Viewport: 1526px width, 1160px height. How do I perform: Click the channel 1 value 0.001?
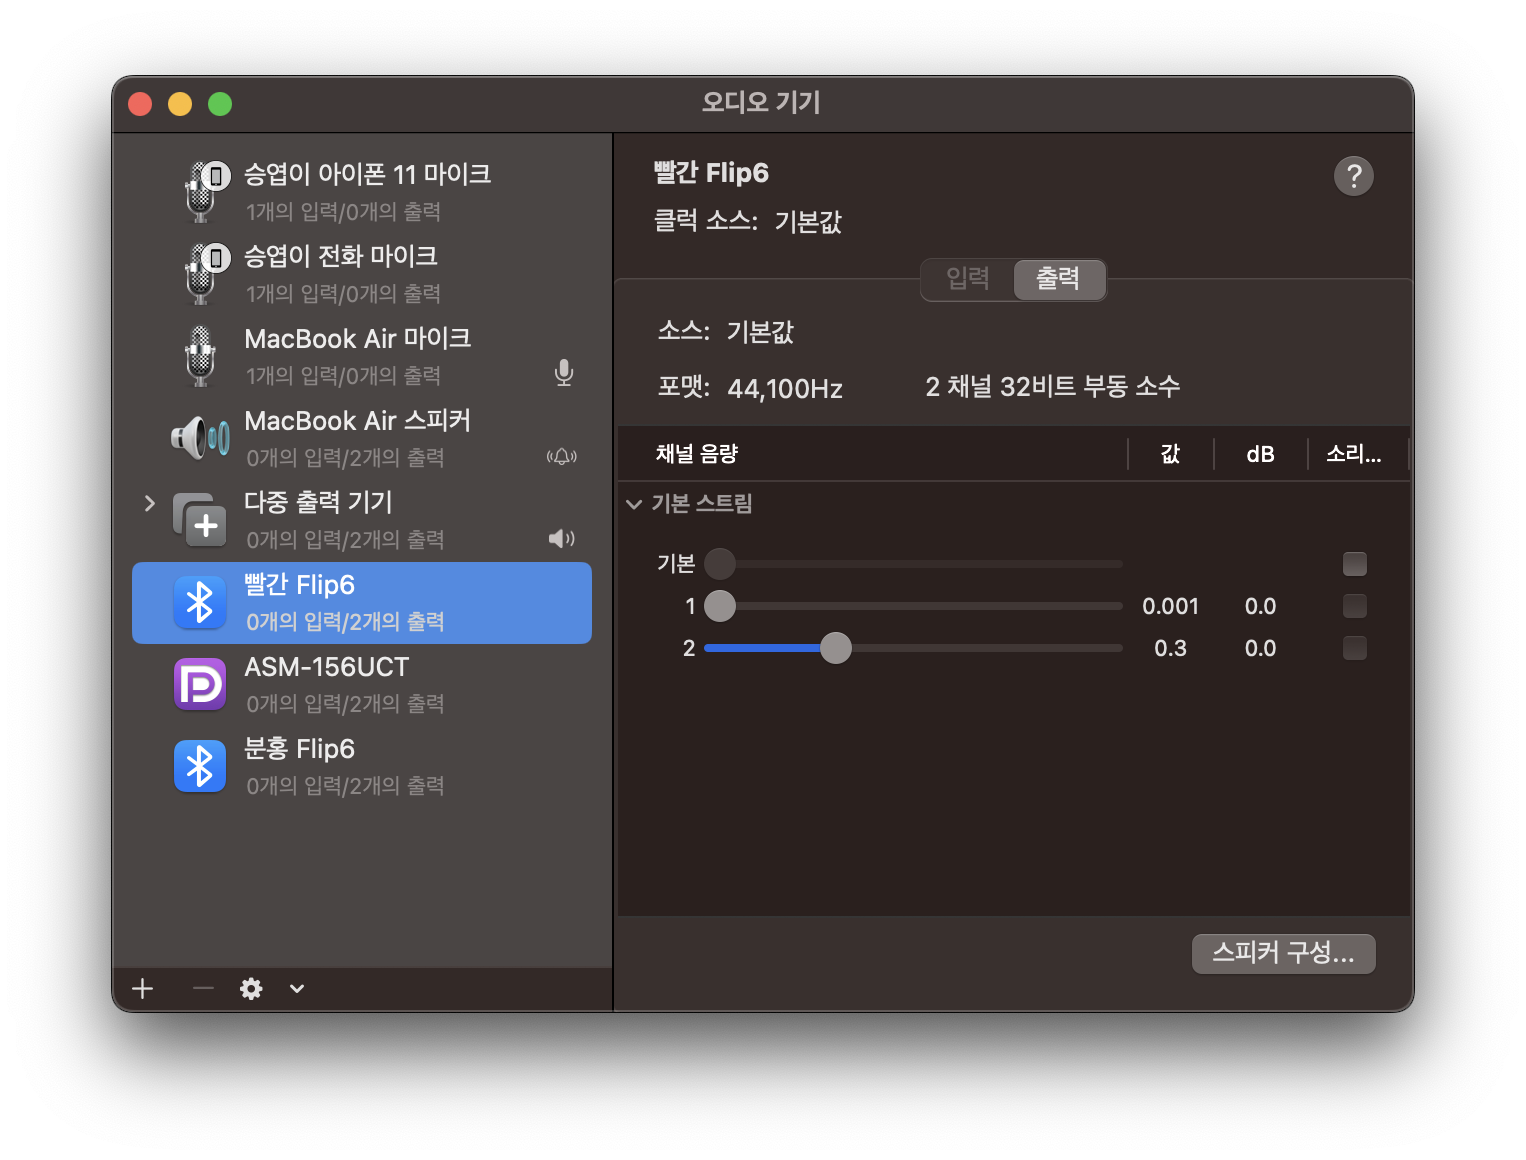click(x=1170, y=606)
